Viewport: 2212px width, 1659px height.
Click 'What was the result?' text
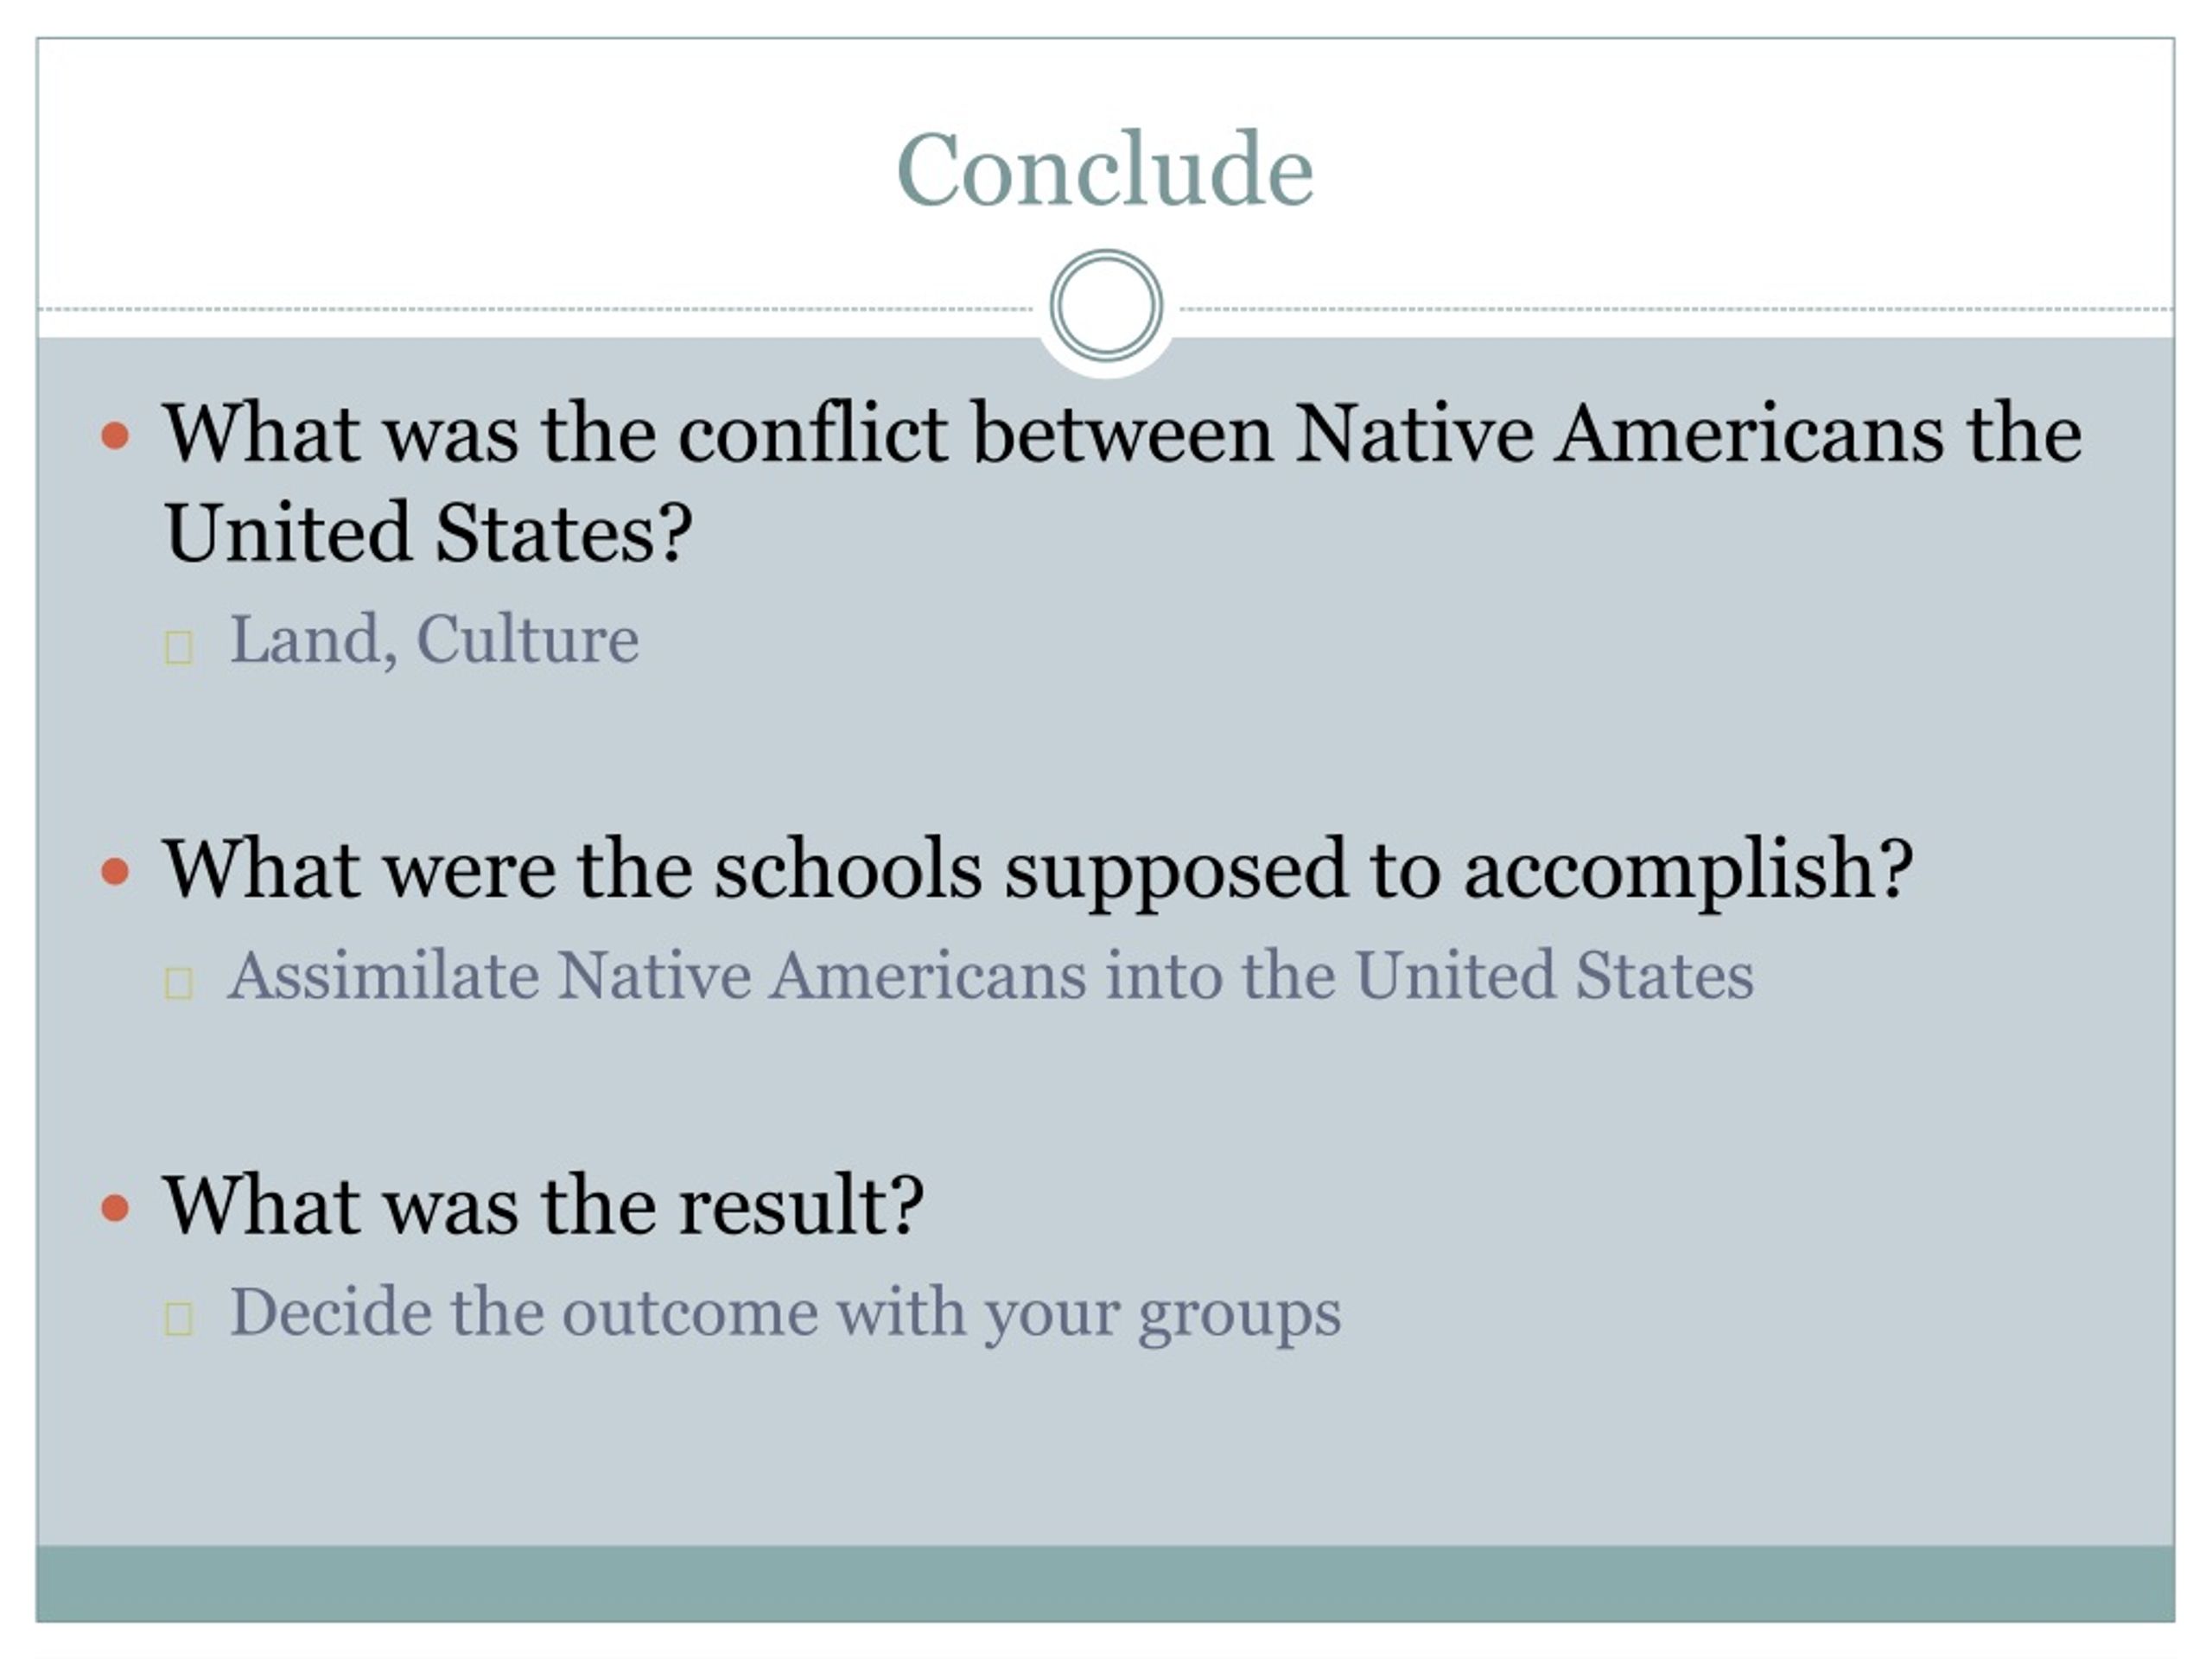point(543,1206)
